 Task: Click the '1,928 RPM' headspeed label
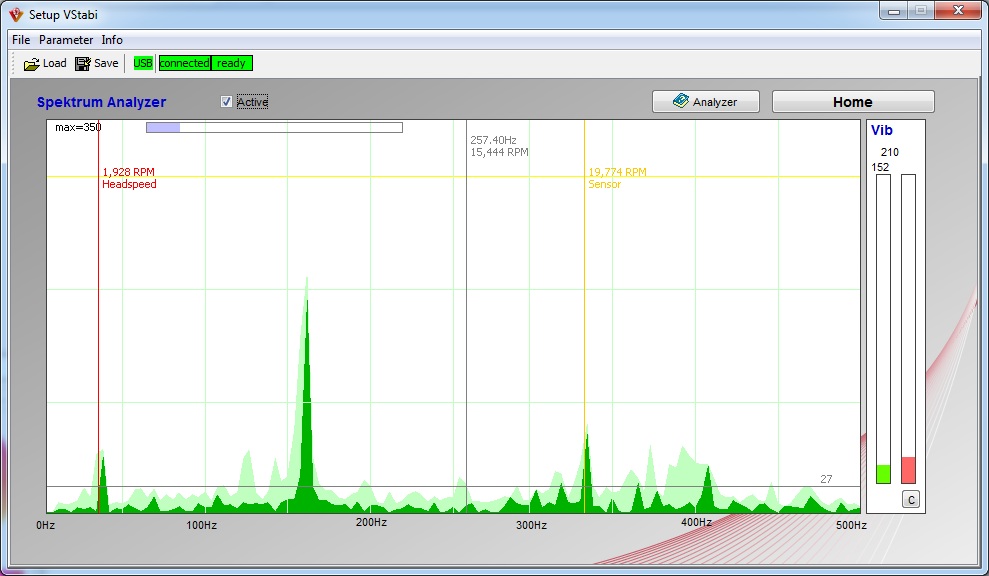pyautogui.click(x=129, y=172)
